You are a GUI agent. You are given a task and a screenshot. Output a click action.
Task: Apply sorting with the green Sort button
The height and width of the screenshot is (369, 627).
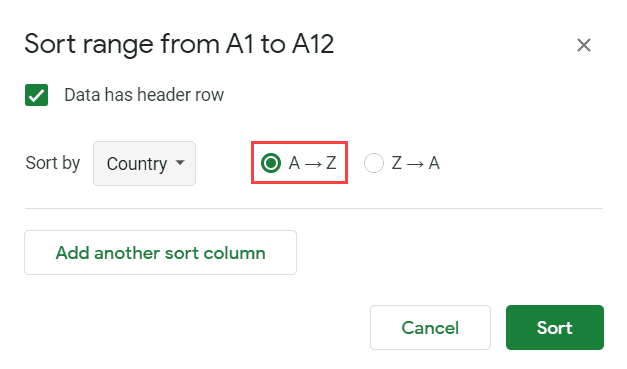[x=555, y=327]
